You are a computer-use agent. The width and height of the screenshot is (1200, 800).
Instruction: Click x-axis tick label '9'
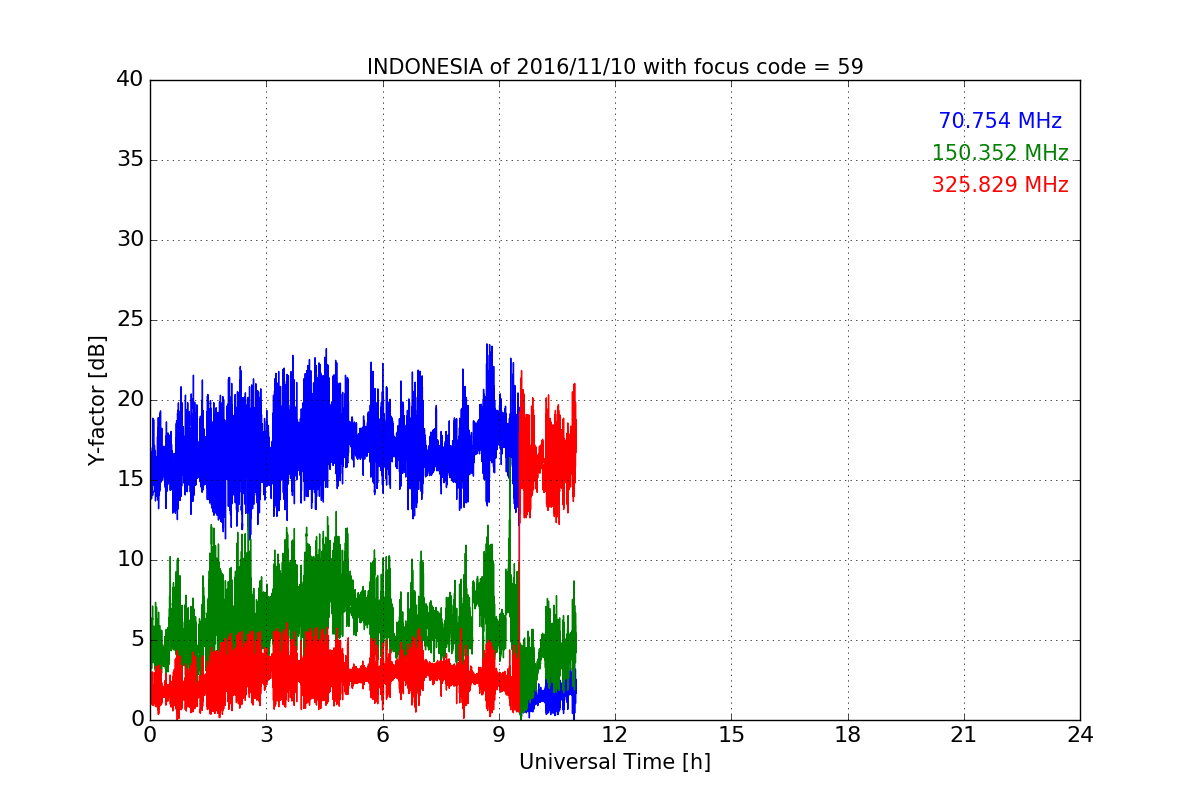(499, 735)
